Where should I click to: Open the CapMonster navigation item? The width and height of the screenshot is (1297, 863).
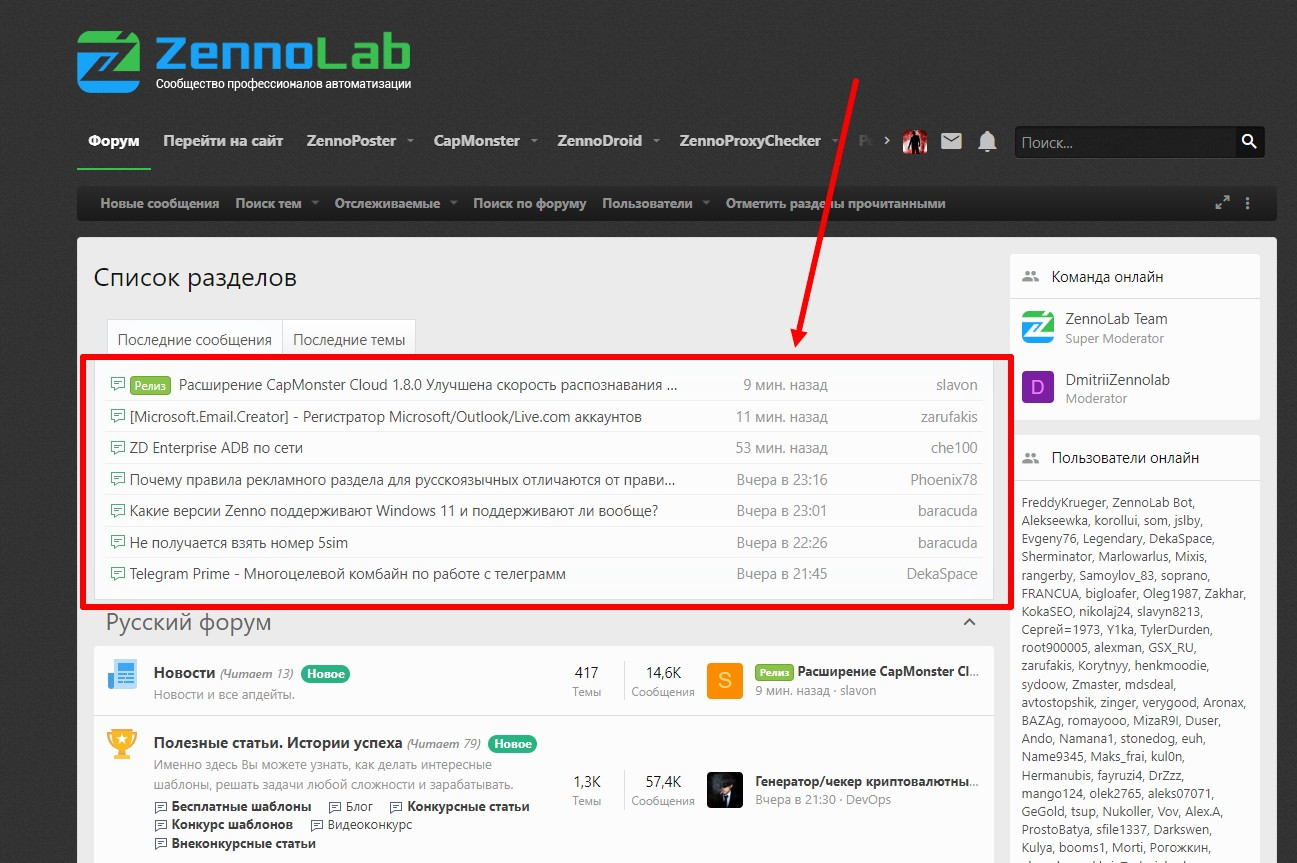click(x=477, y=141)
